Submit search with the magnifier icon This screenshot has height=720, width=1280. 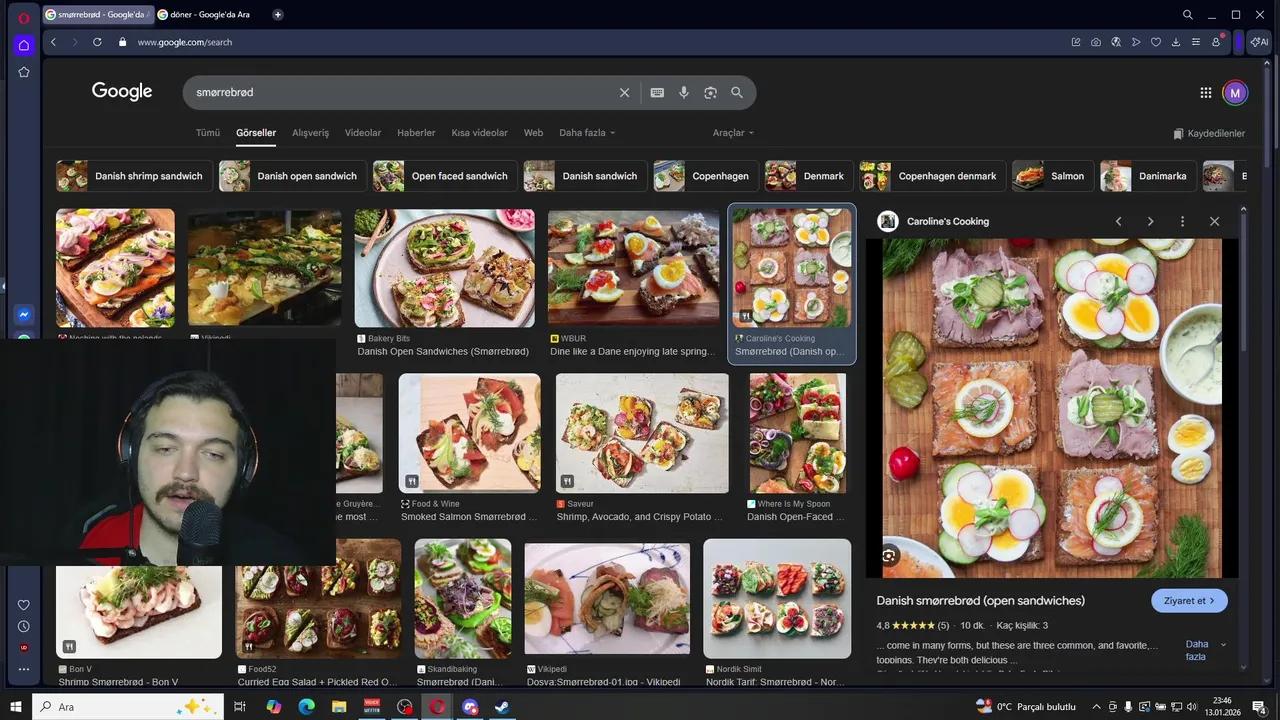[x=737, y=92]
